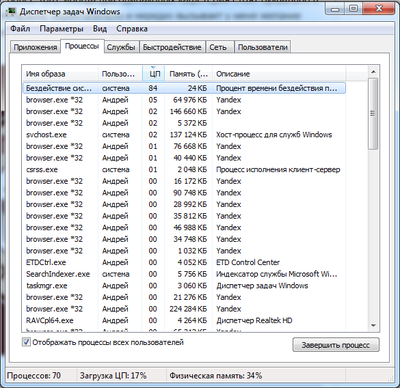Sort by Память column header
This screenshot has width=400, height=388.
point(189,74)
